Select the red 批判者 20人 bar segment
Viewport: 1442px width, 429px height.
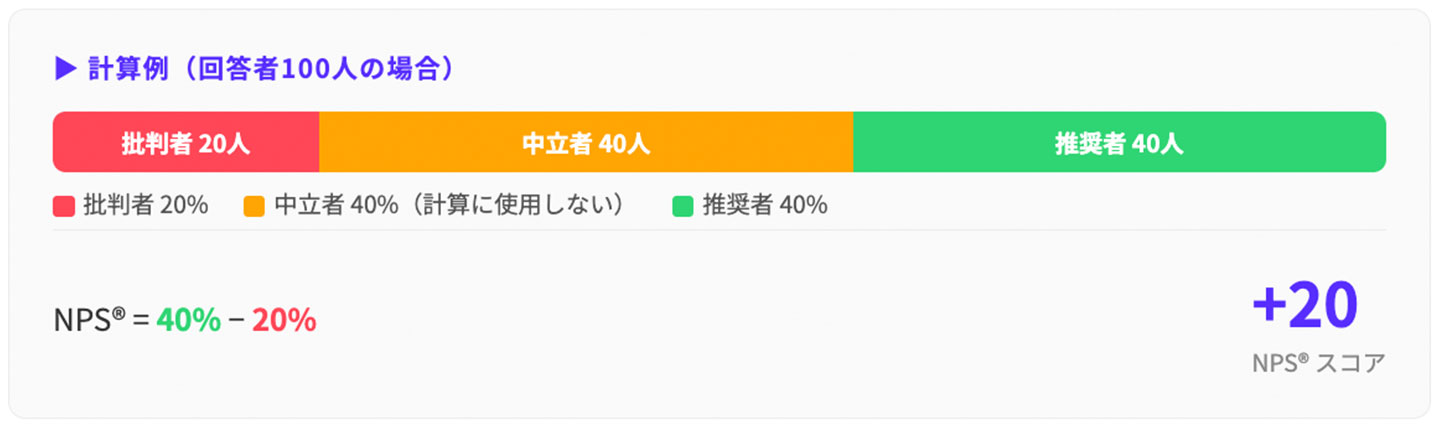click(186, 142)
